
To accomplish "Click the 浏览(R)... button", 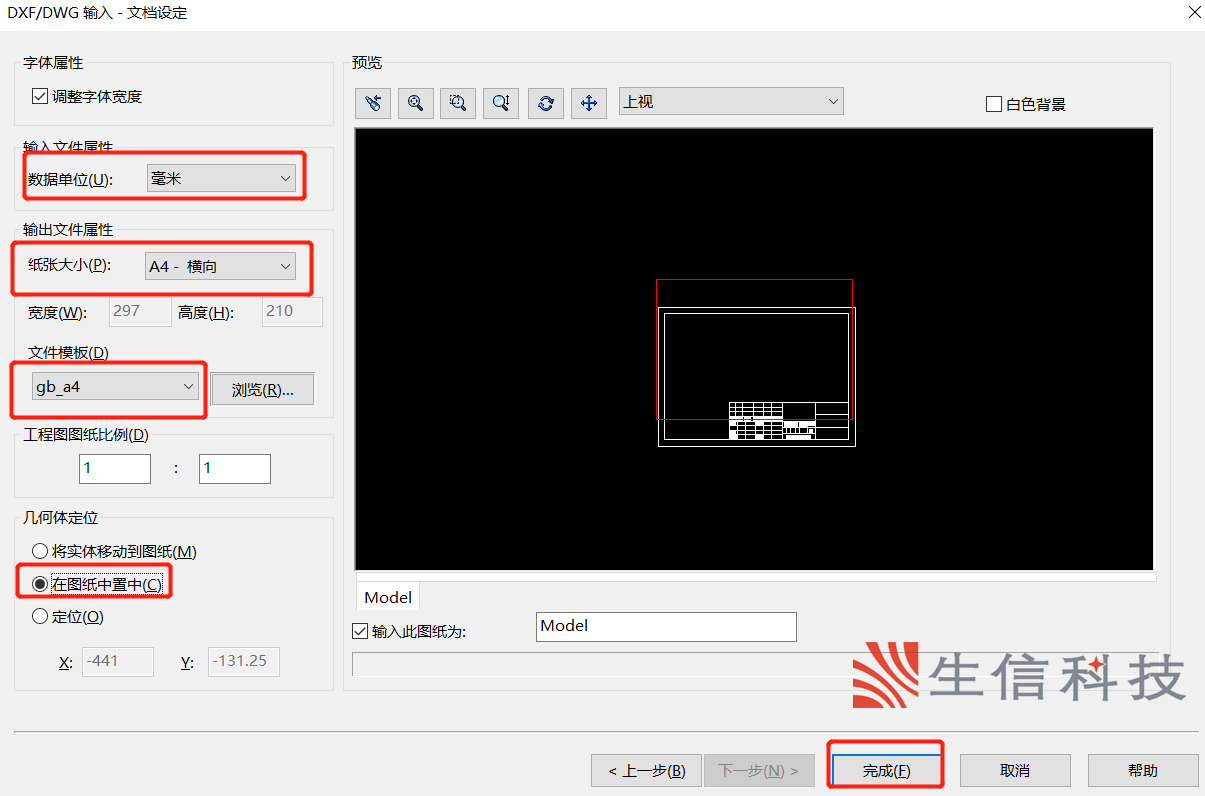I will 263,390.
